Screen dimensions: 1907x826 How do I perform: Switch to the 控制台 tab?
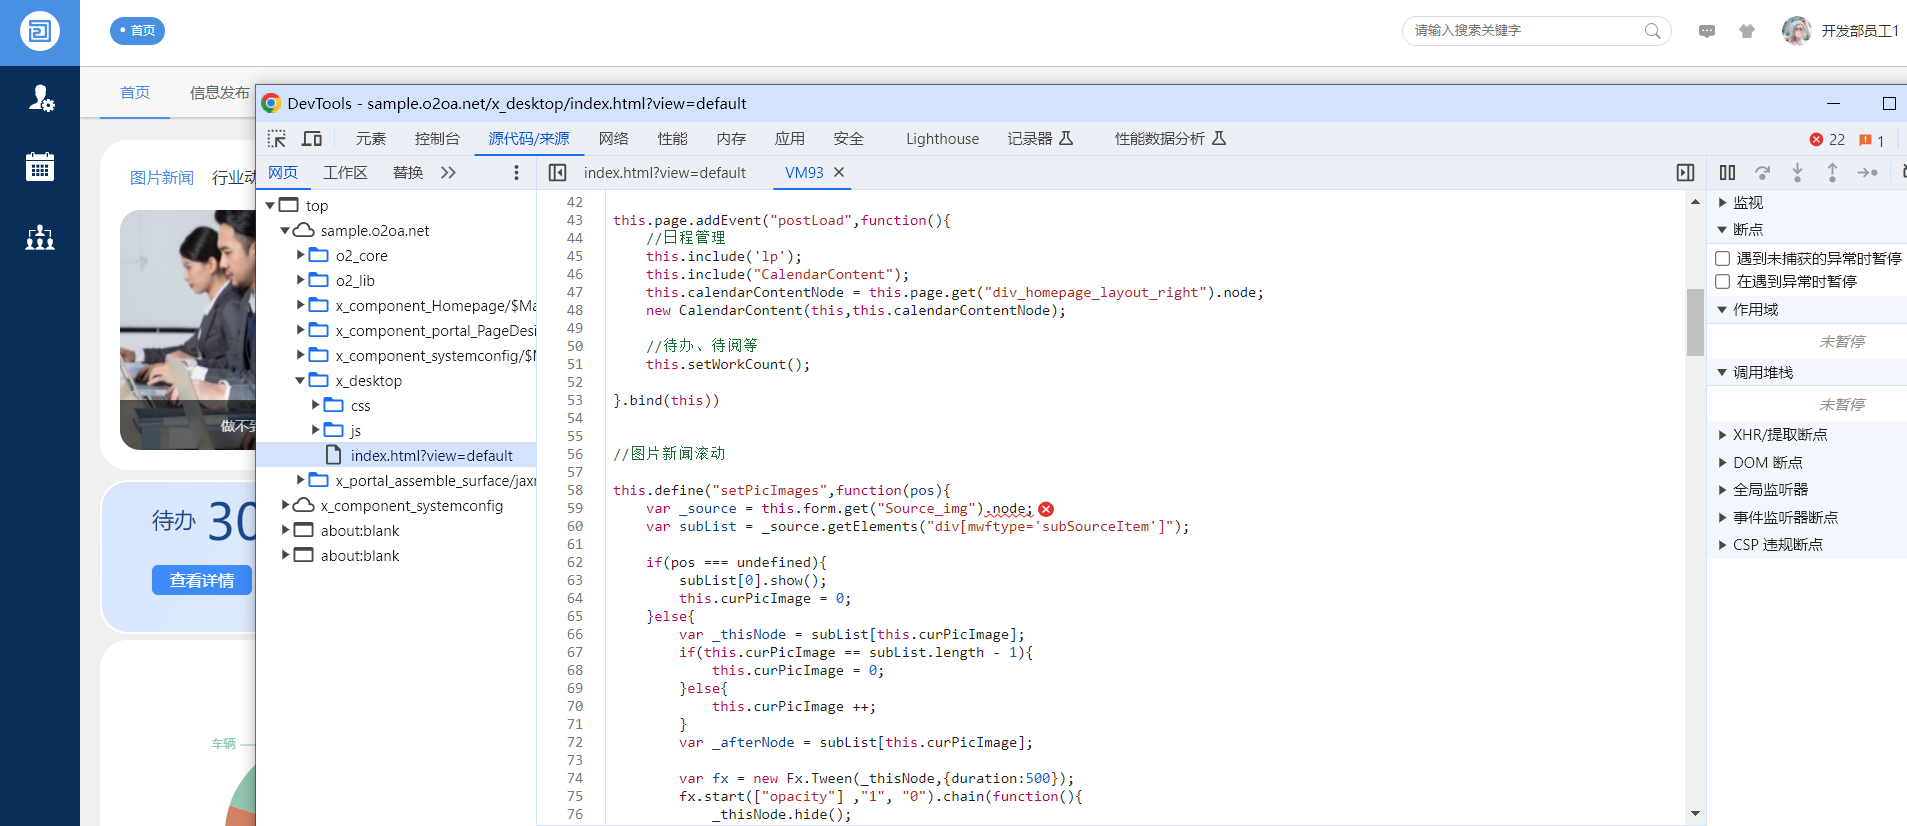(437, 139)
